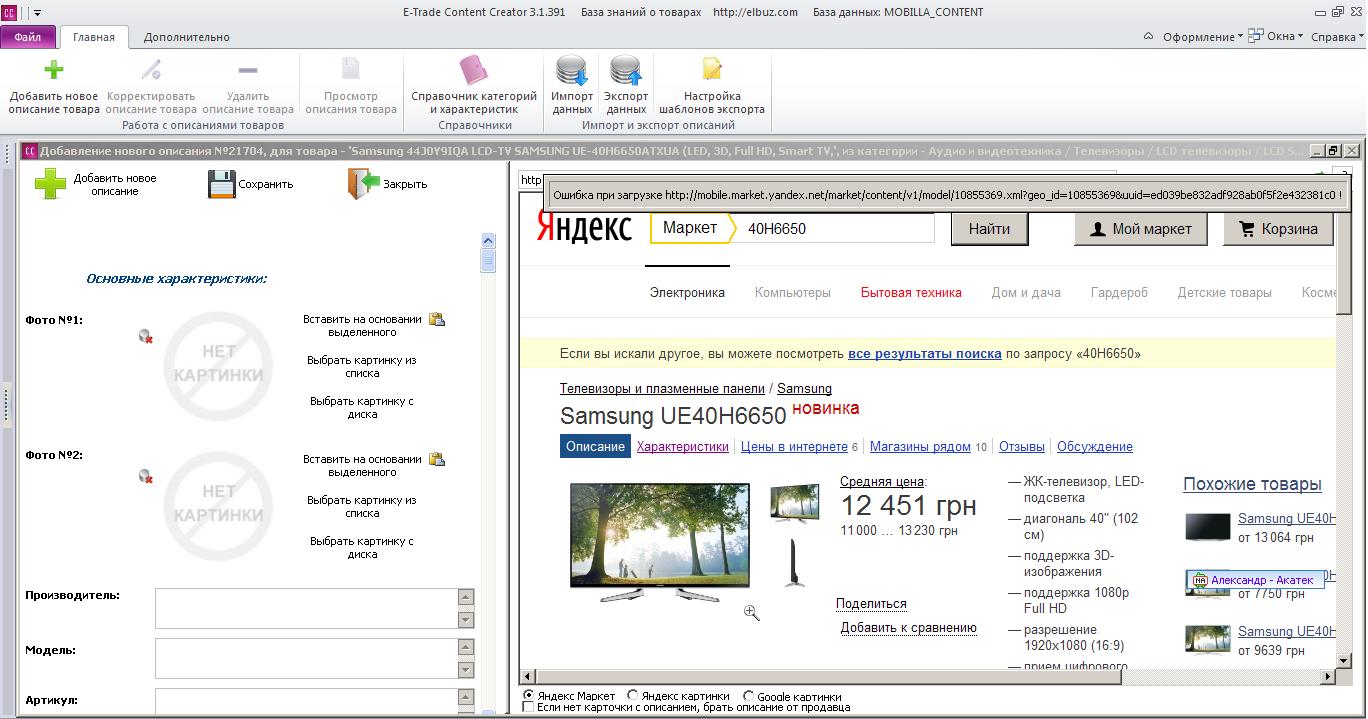
Task: Click delete image icon for Фото №2
Action: 146,476
